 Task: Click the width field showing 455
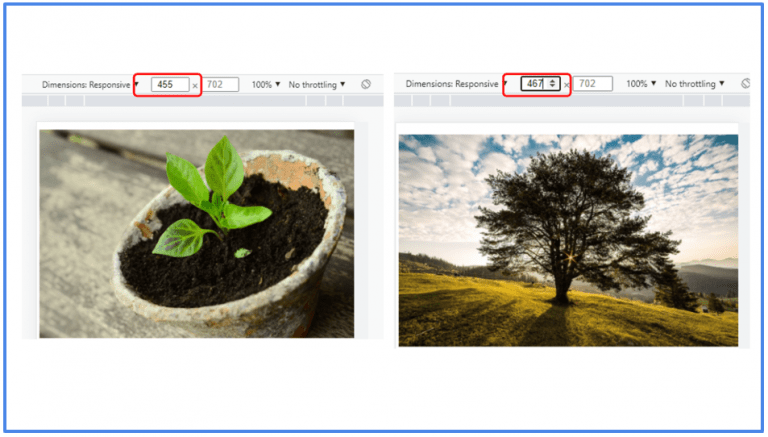[168, 85]
